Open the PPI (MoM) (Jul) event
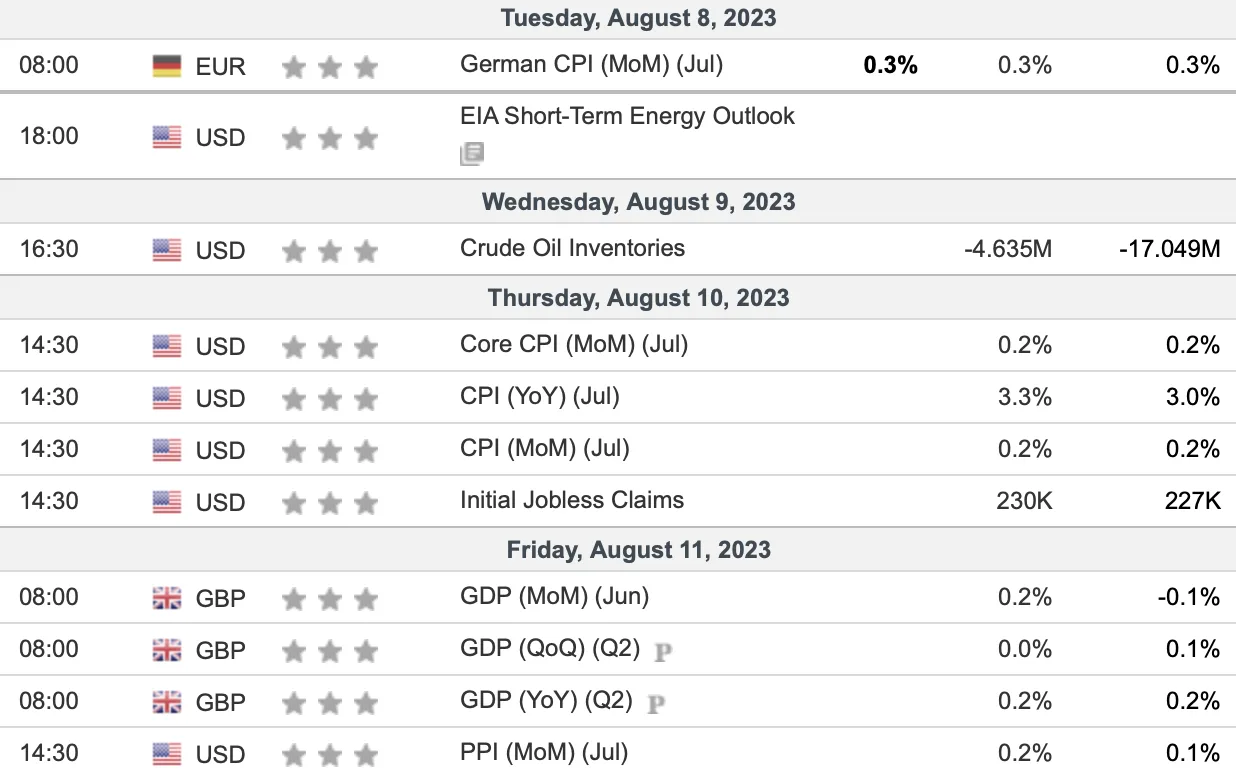Screen dimensions: 1236x778 (x=544, y=752)
